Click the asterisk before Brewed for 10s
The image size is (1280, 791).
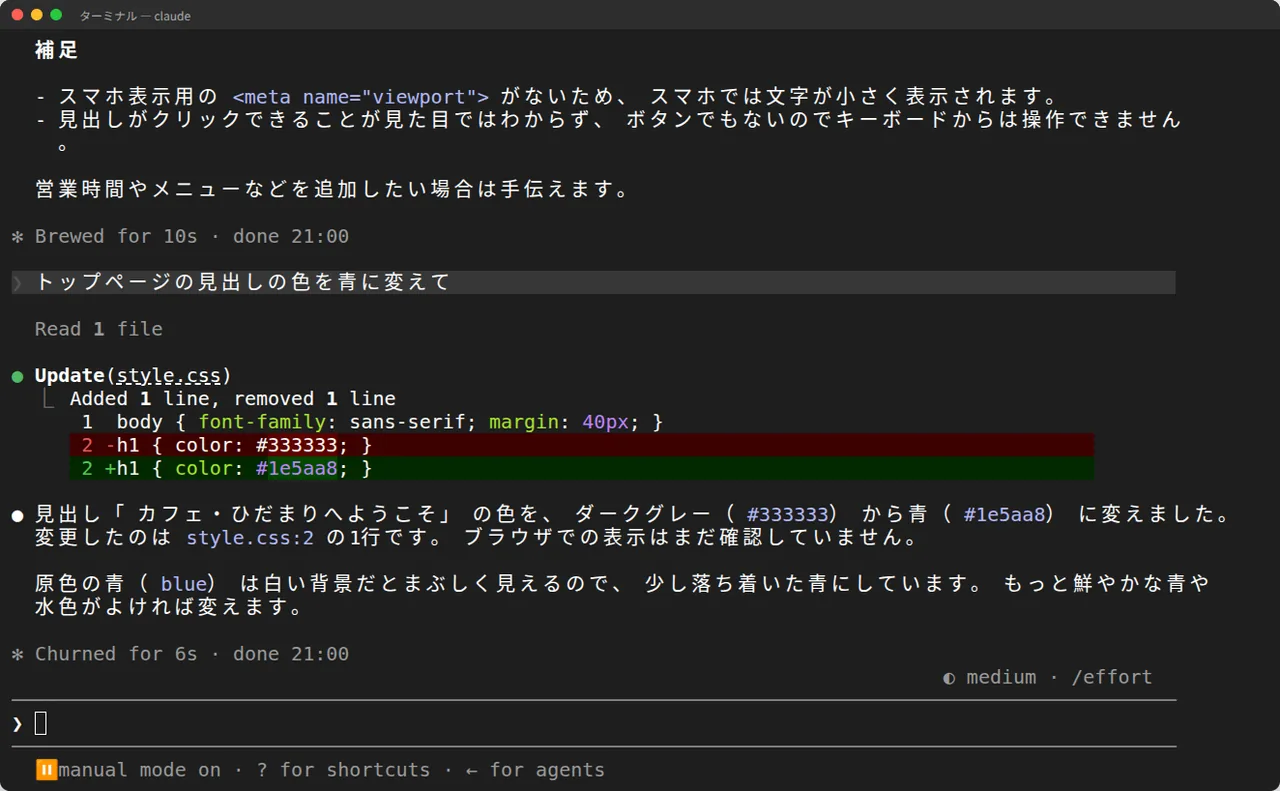(17, 237)
